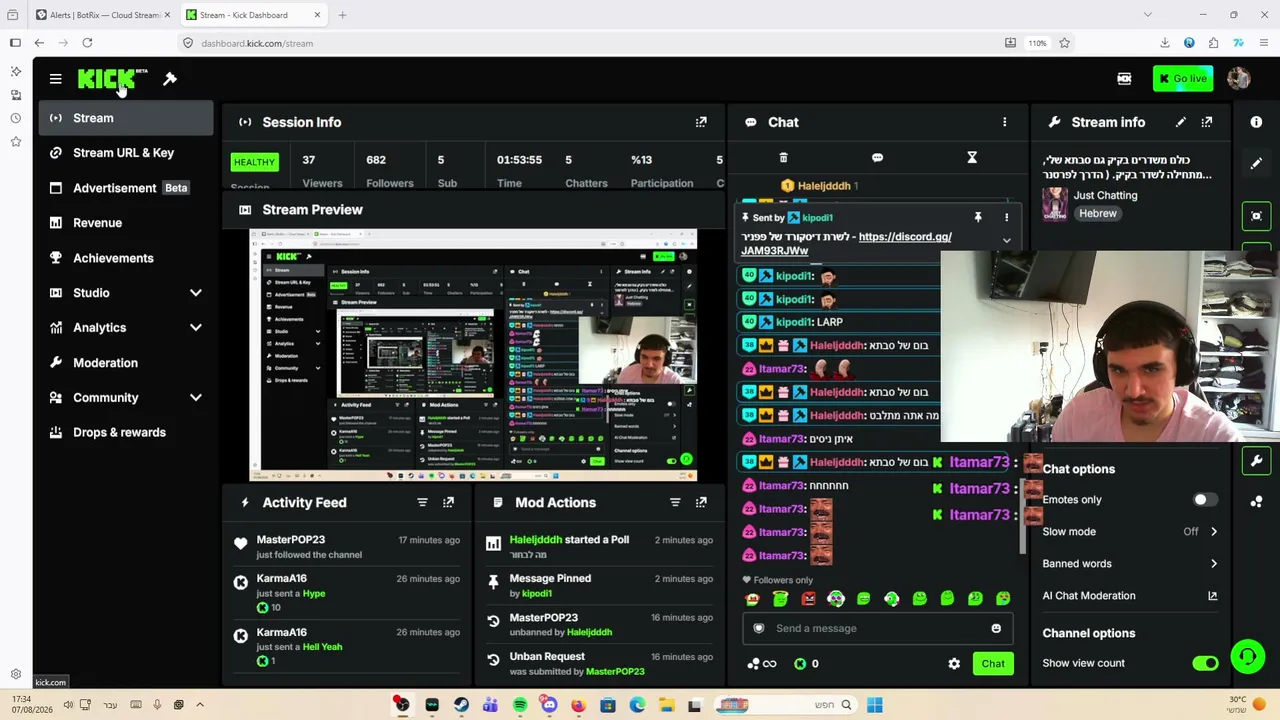
Task: Open the emoji picker in message box
Action: pyautogui.click(x=996, y=628)
